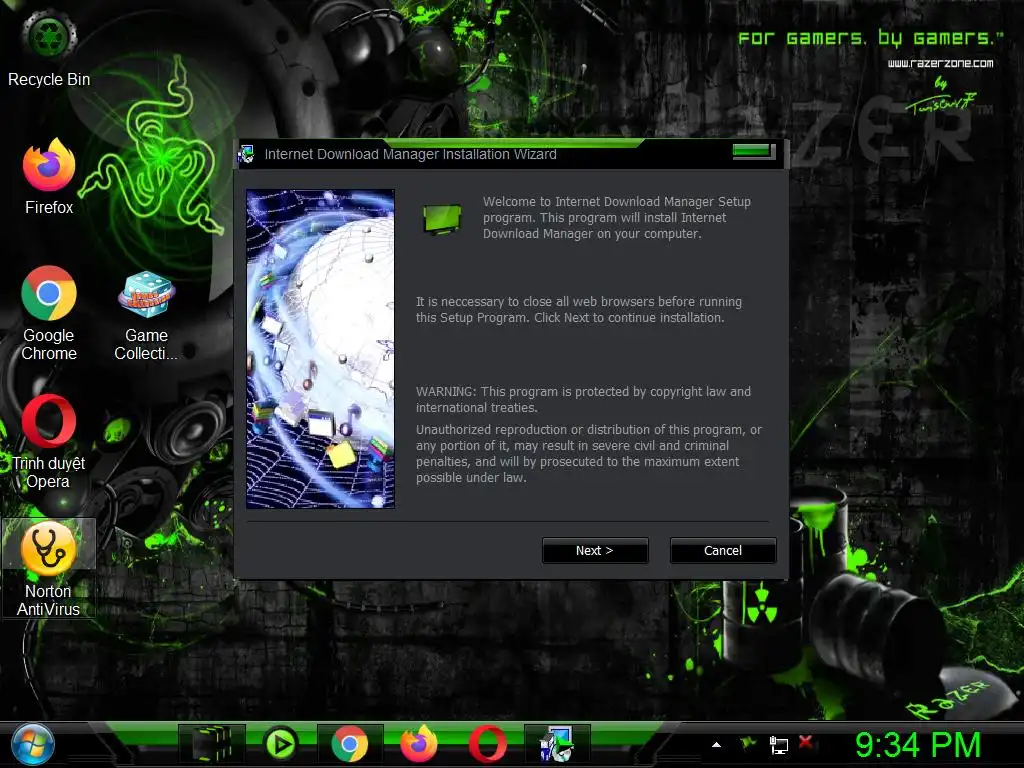Open the network status tray icon
The image size is (1024, 768).
(x=778, y=744)
